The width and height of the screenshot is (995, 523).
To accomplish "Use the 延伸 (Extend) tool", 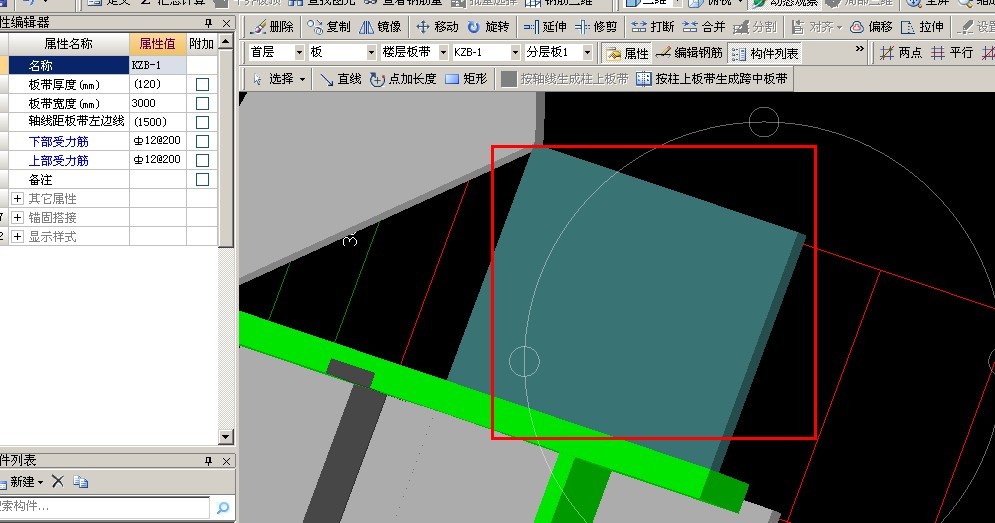I will (545, 27).
